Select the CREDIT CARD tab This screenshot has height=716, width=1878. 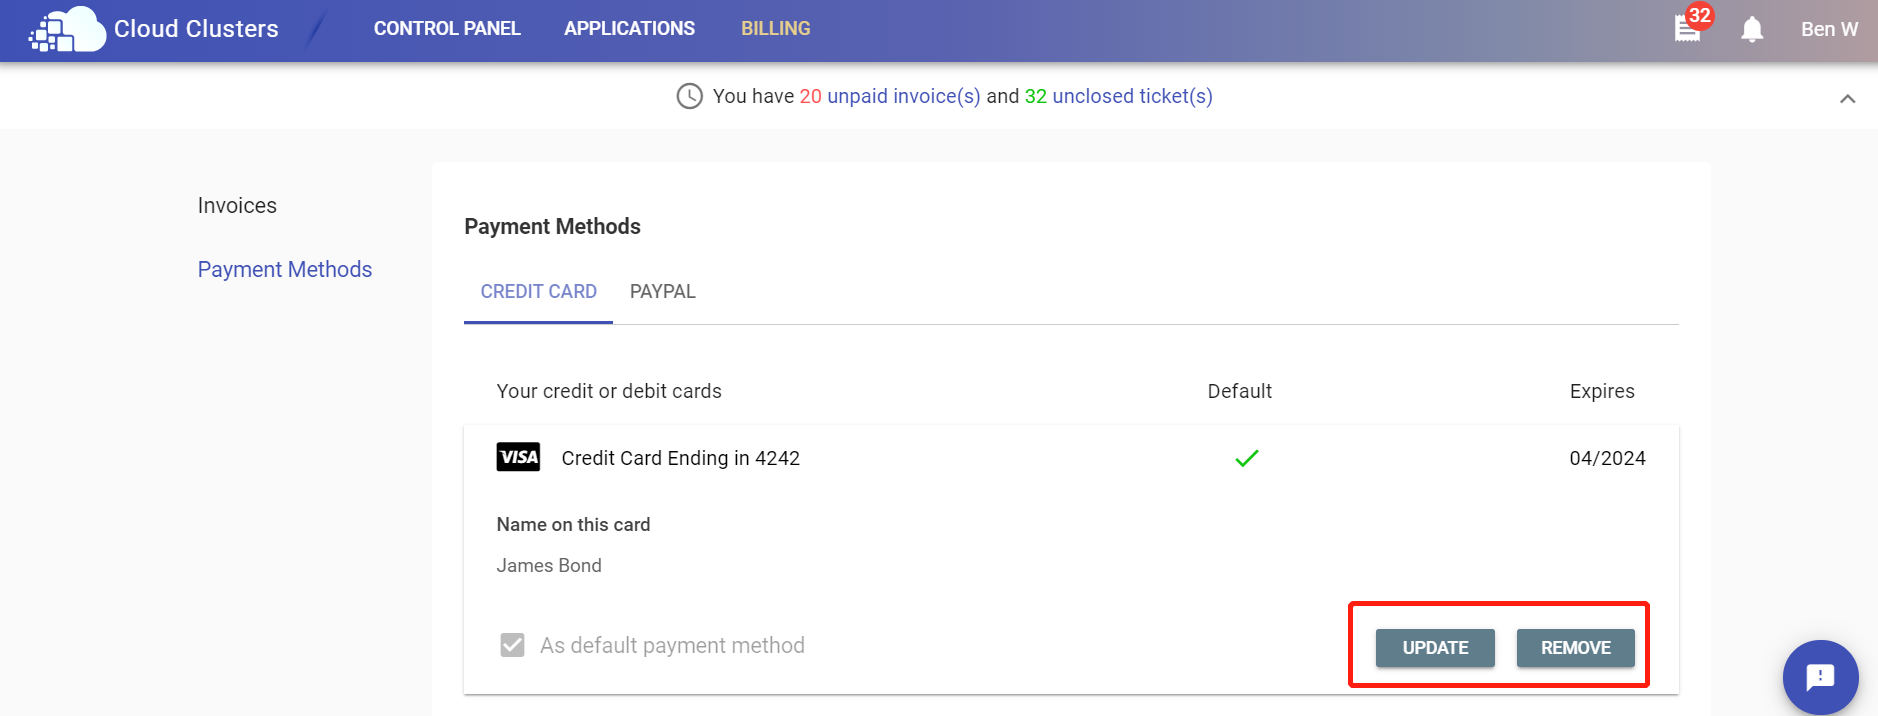tap(538, 292)
